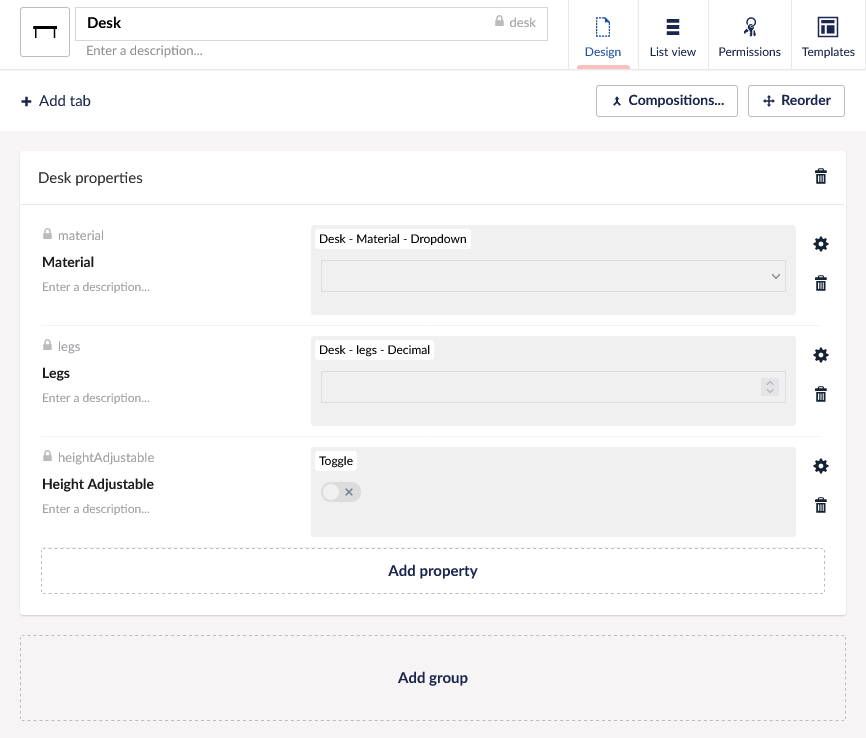This screenshot has width=866, height=738.
Task: Click the Legs decimal stepper arrows
Action: [x=769, y=387]
